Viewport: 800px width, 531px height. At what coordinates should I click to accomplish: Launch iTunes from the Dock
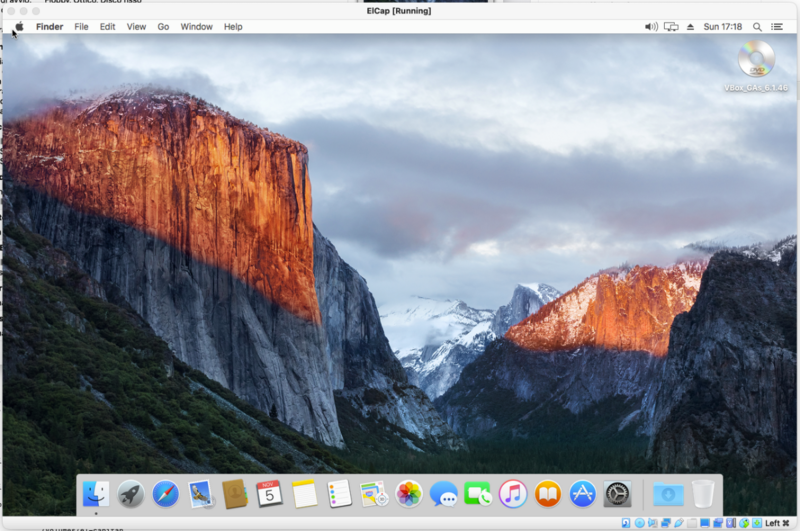513,493
